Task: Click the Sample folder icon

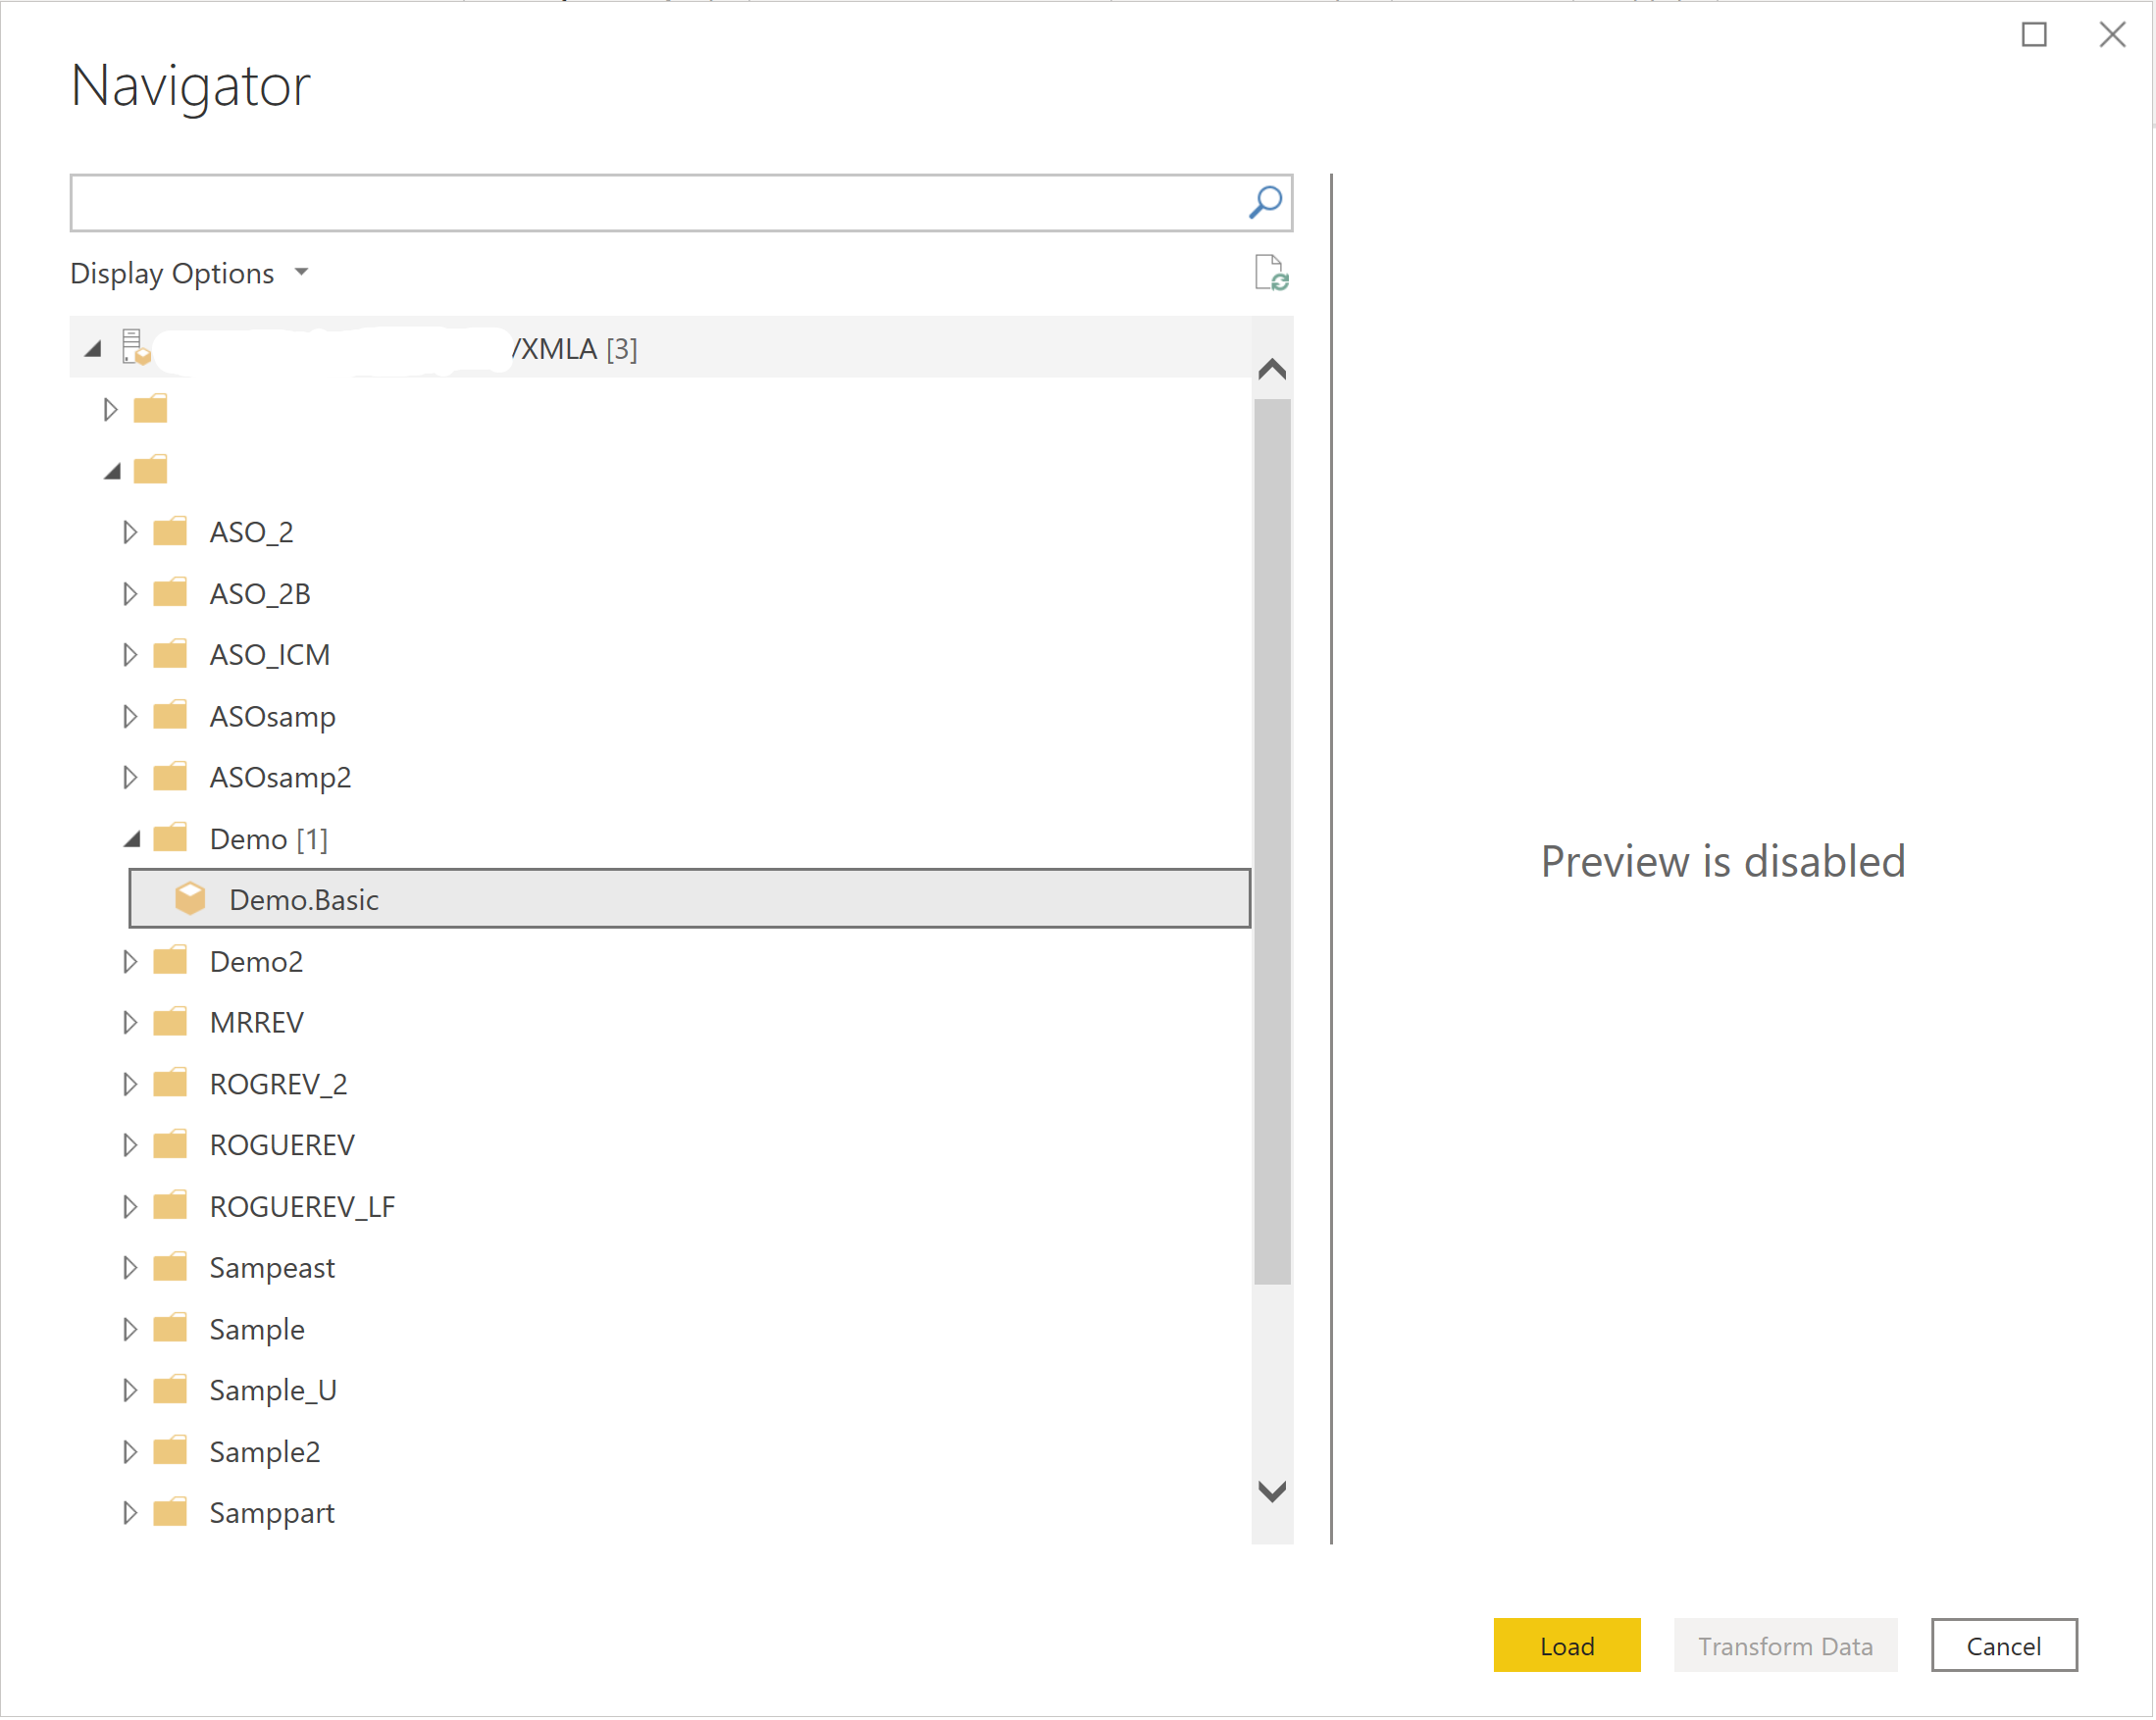Action: tap(171, 1327)
